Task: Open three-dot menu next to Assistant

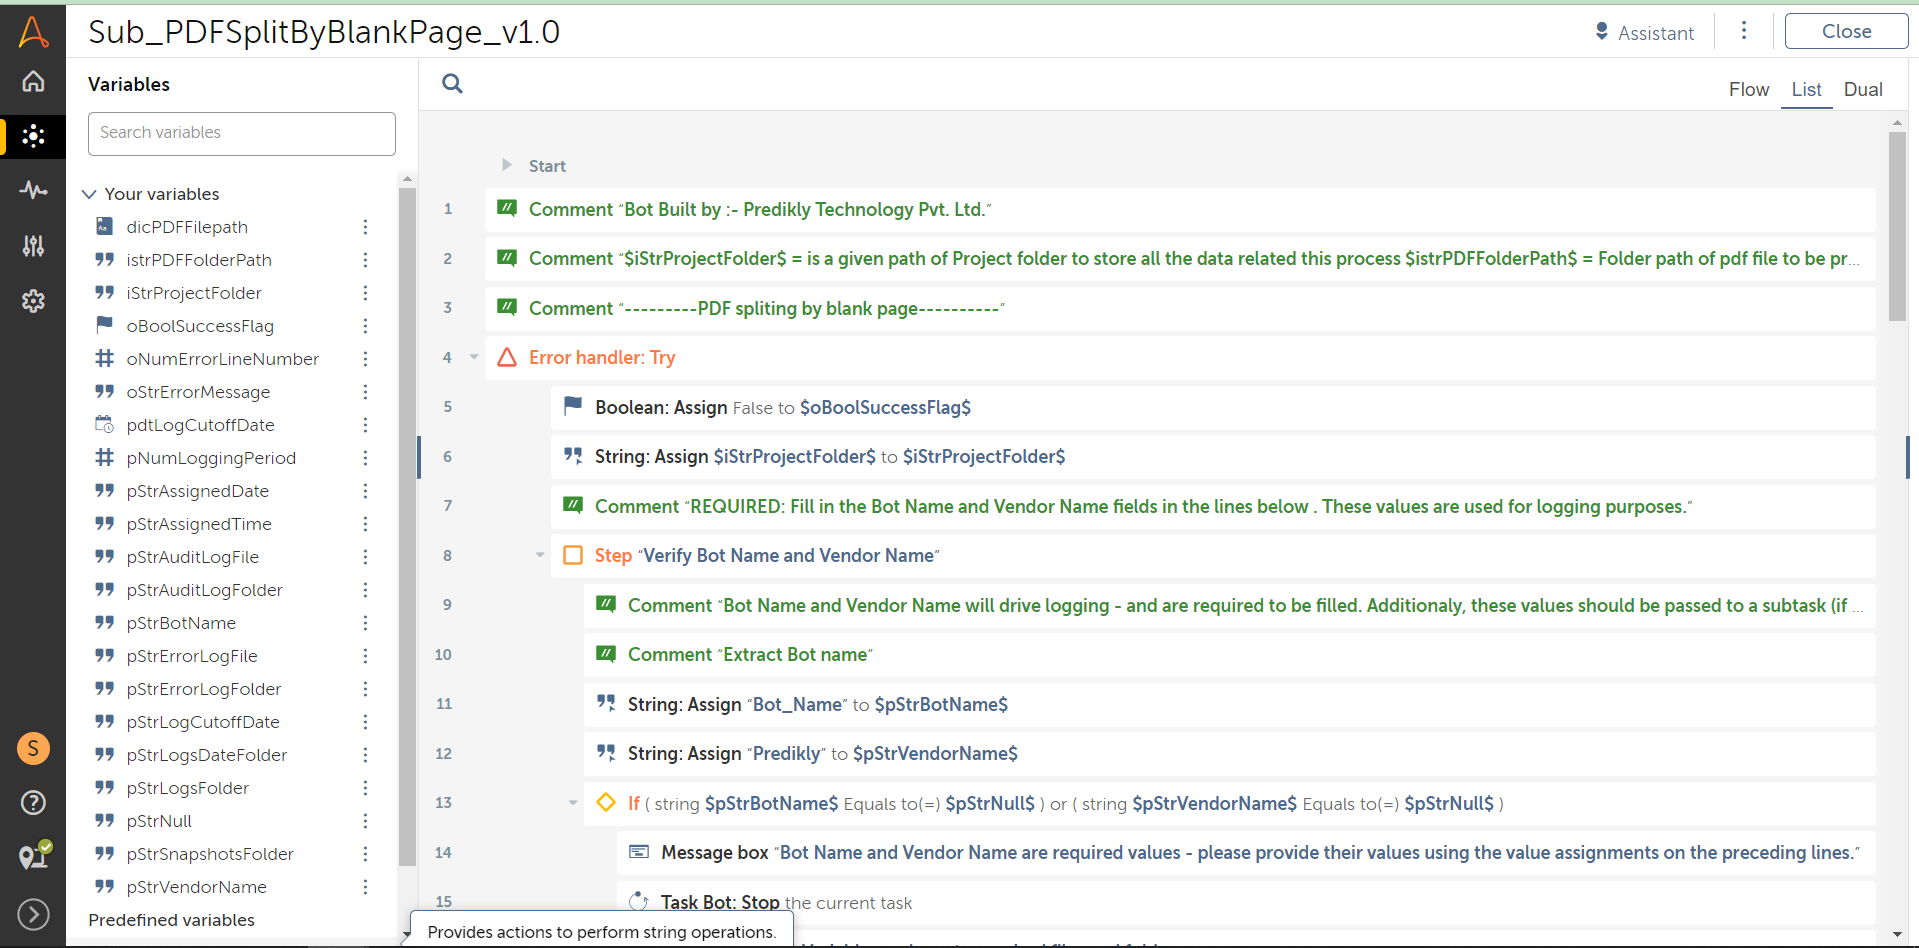Action: point(1744,31)
